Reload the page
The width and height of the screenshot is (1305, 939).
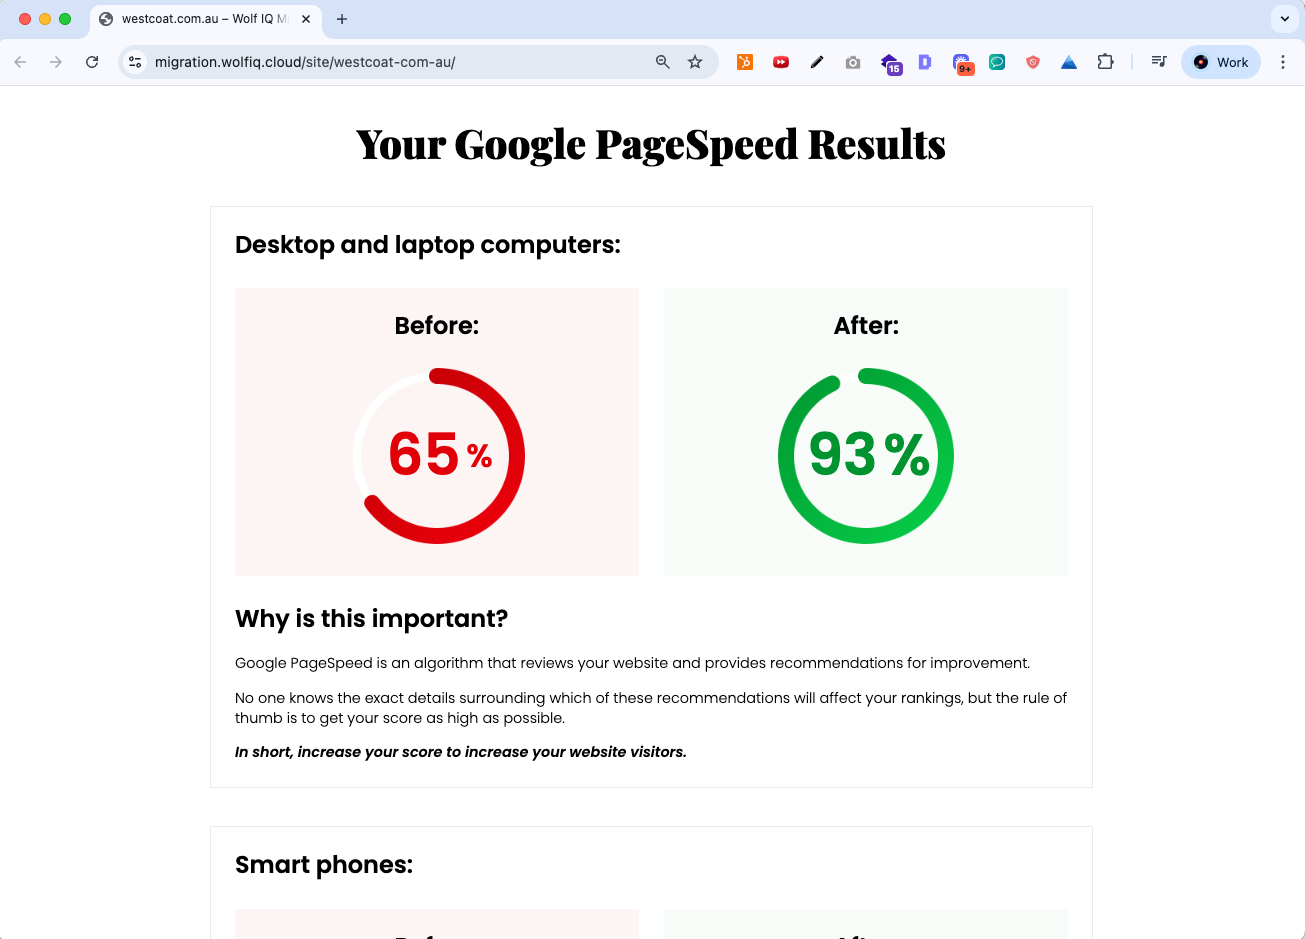[x=92, y=62]
